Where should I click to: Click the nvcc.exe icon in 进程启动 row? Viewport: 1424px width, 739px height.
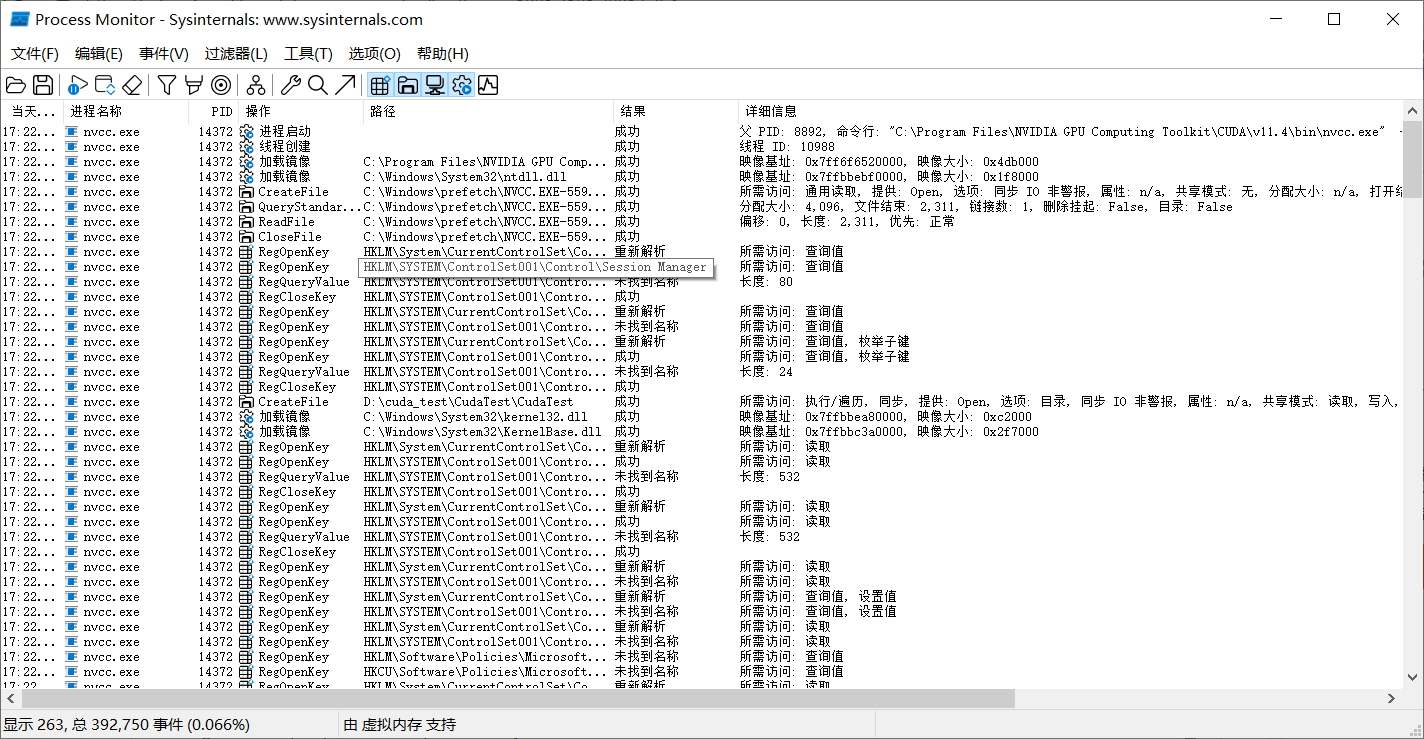tap(72, 132)
